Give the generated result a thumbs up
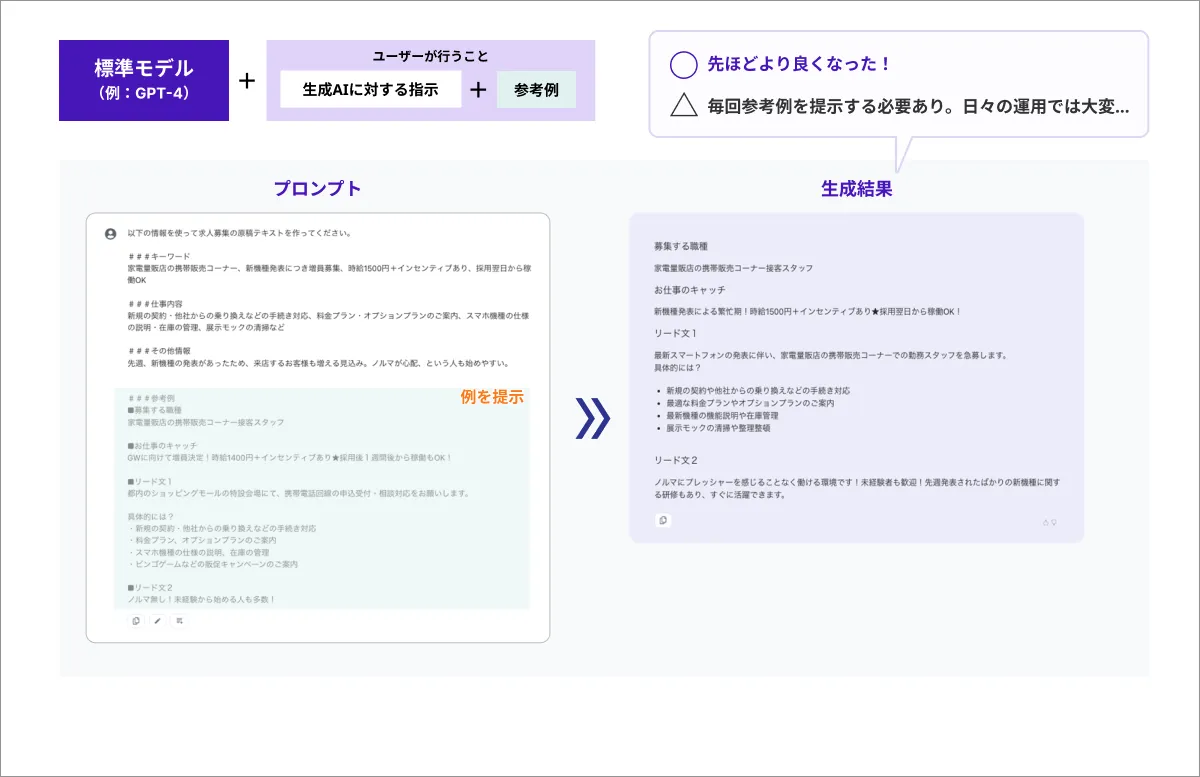This screenshot has width=1200, height=777. [x=1046, y=522]
